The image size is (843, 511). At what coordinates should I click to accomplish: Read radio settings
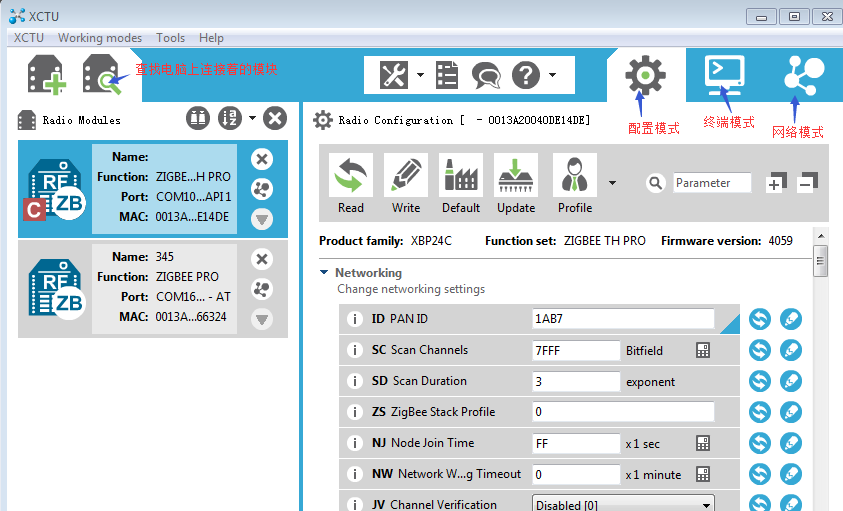351,184
